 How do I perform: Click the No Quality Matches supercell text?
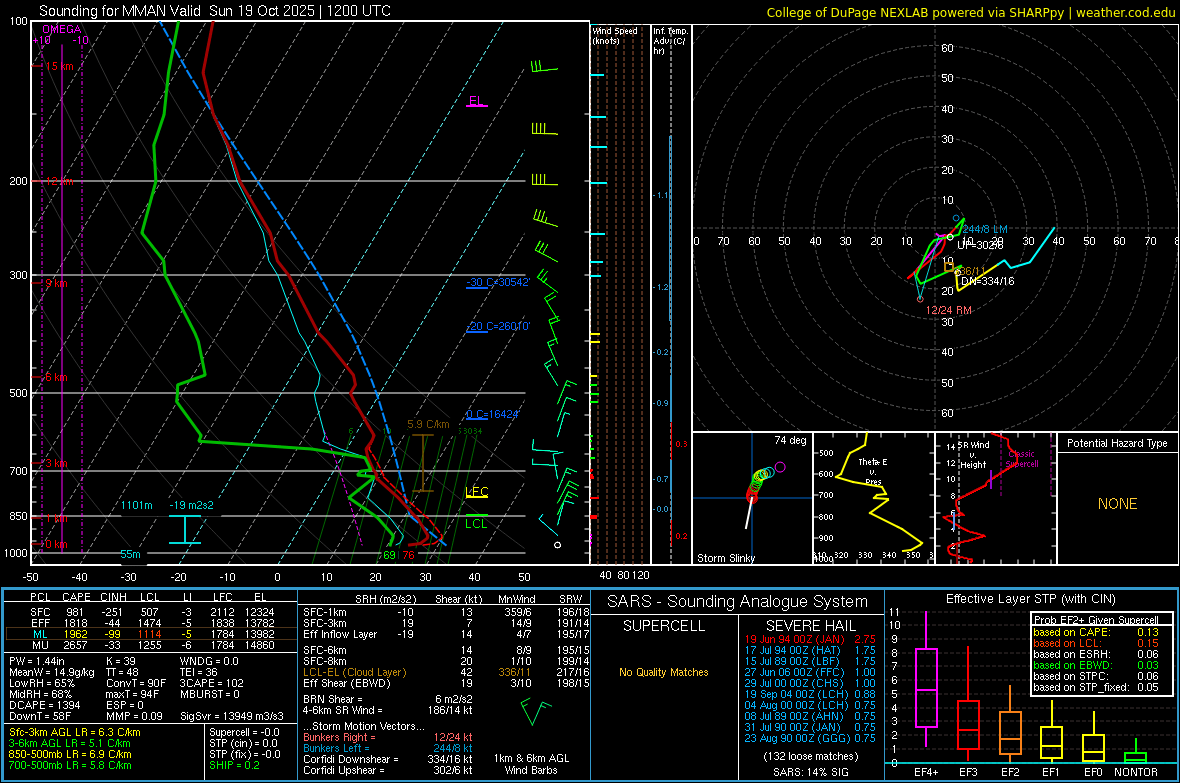664,672
